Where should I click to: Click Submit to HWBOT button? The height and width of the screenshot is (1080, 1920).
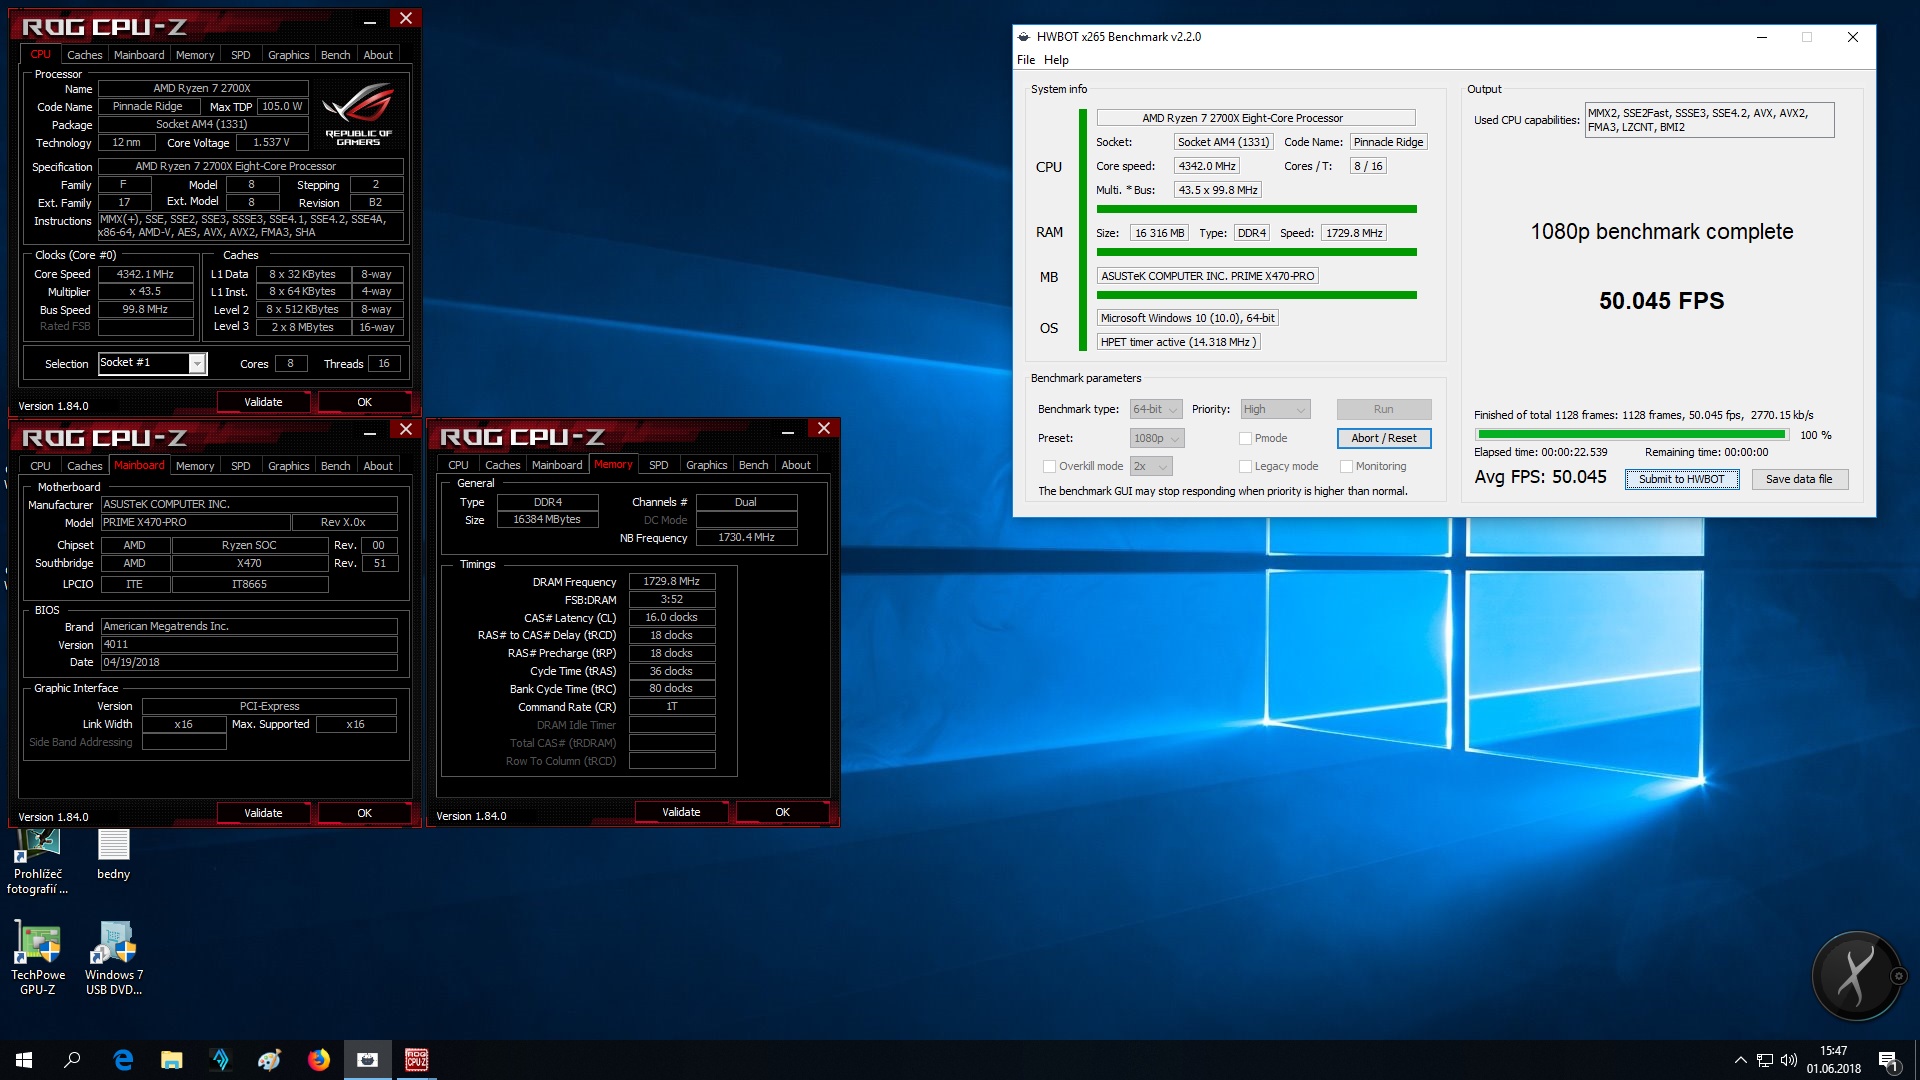coord(1682,479)
